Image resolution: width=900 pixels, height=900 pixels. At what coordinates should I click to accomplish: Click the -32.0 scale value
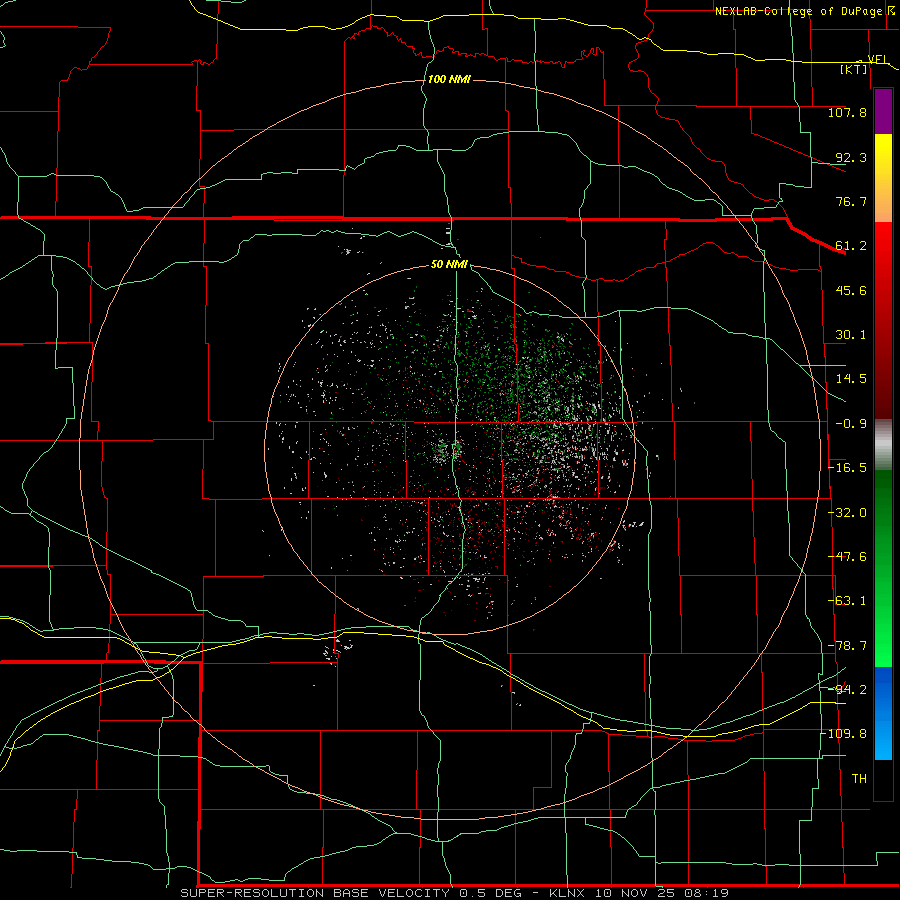[x=847, y=513]
